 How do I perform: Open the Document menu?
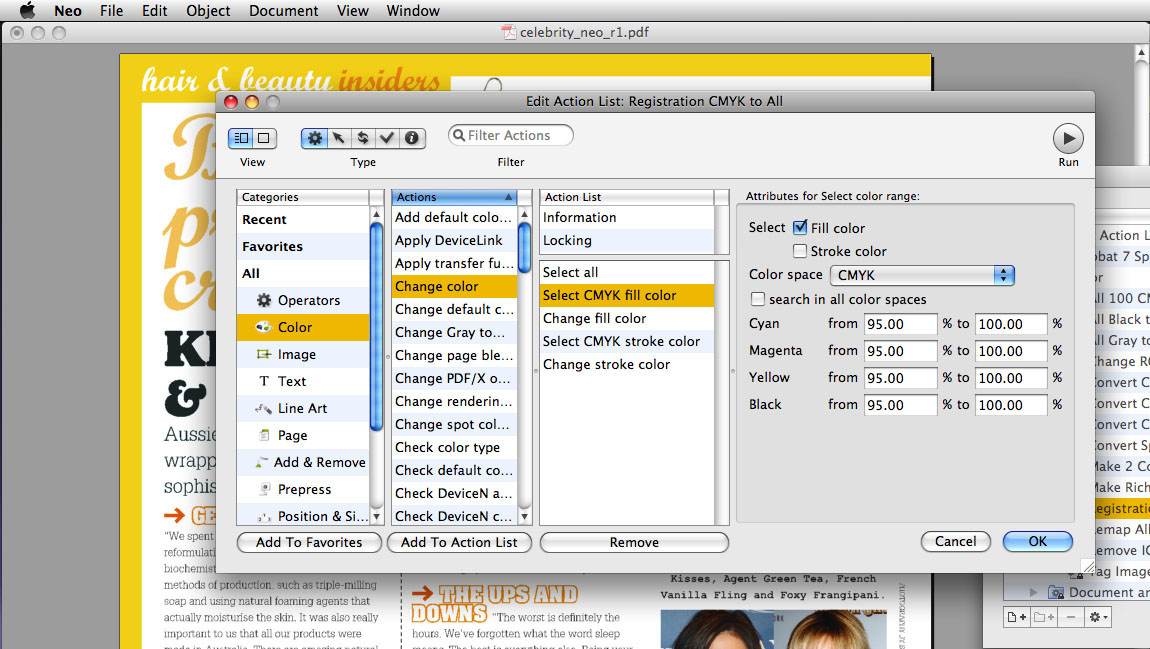284,11
